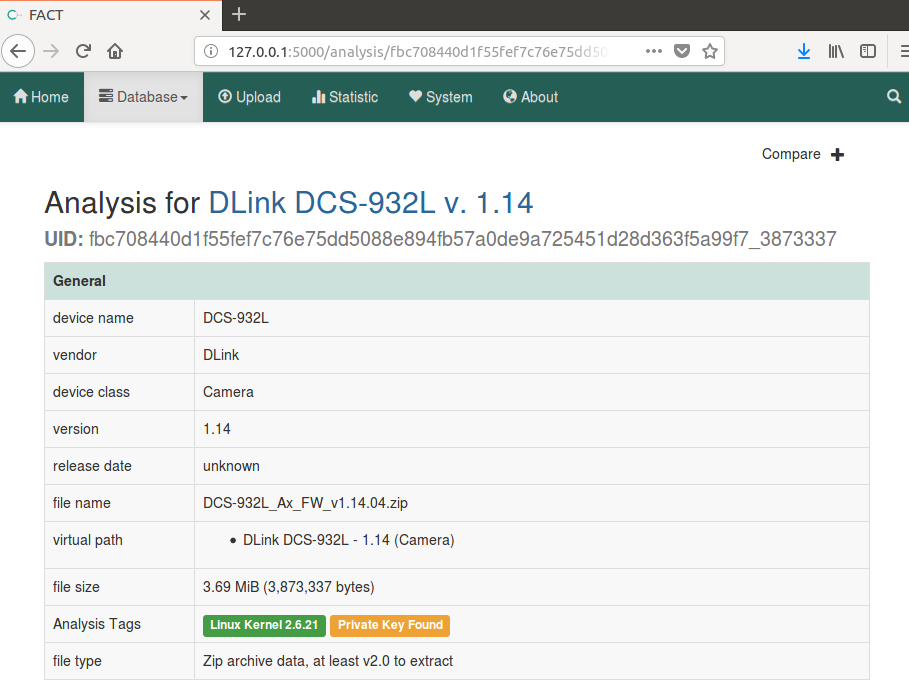Open the browser library icon

pyautogui.click(x=835, y=52)
